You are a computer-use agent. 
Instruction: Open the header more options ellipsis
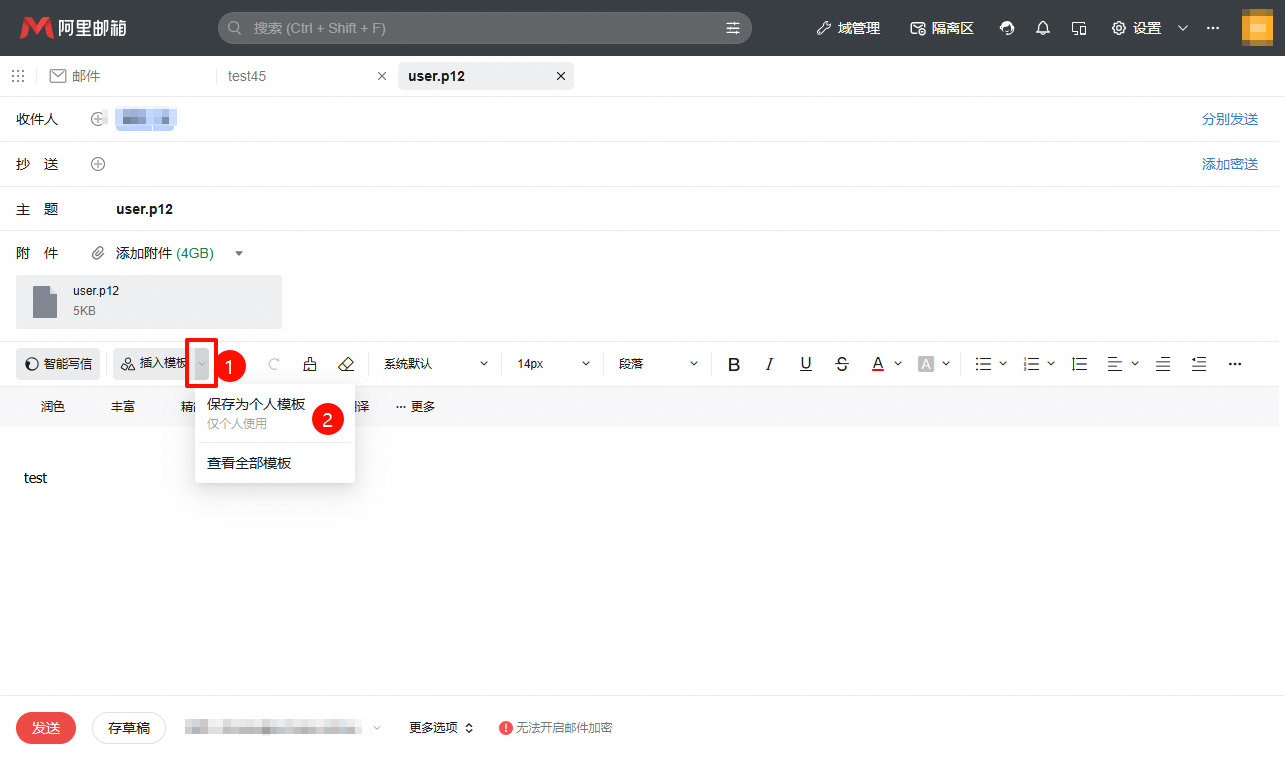1213,28
